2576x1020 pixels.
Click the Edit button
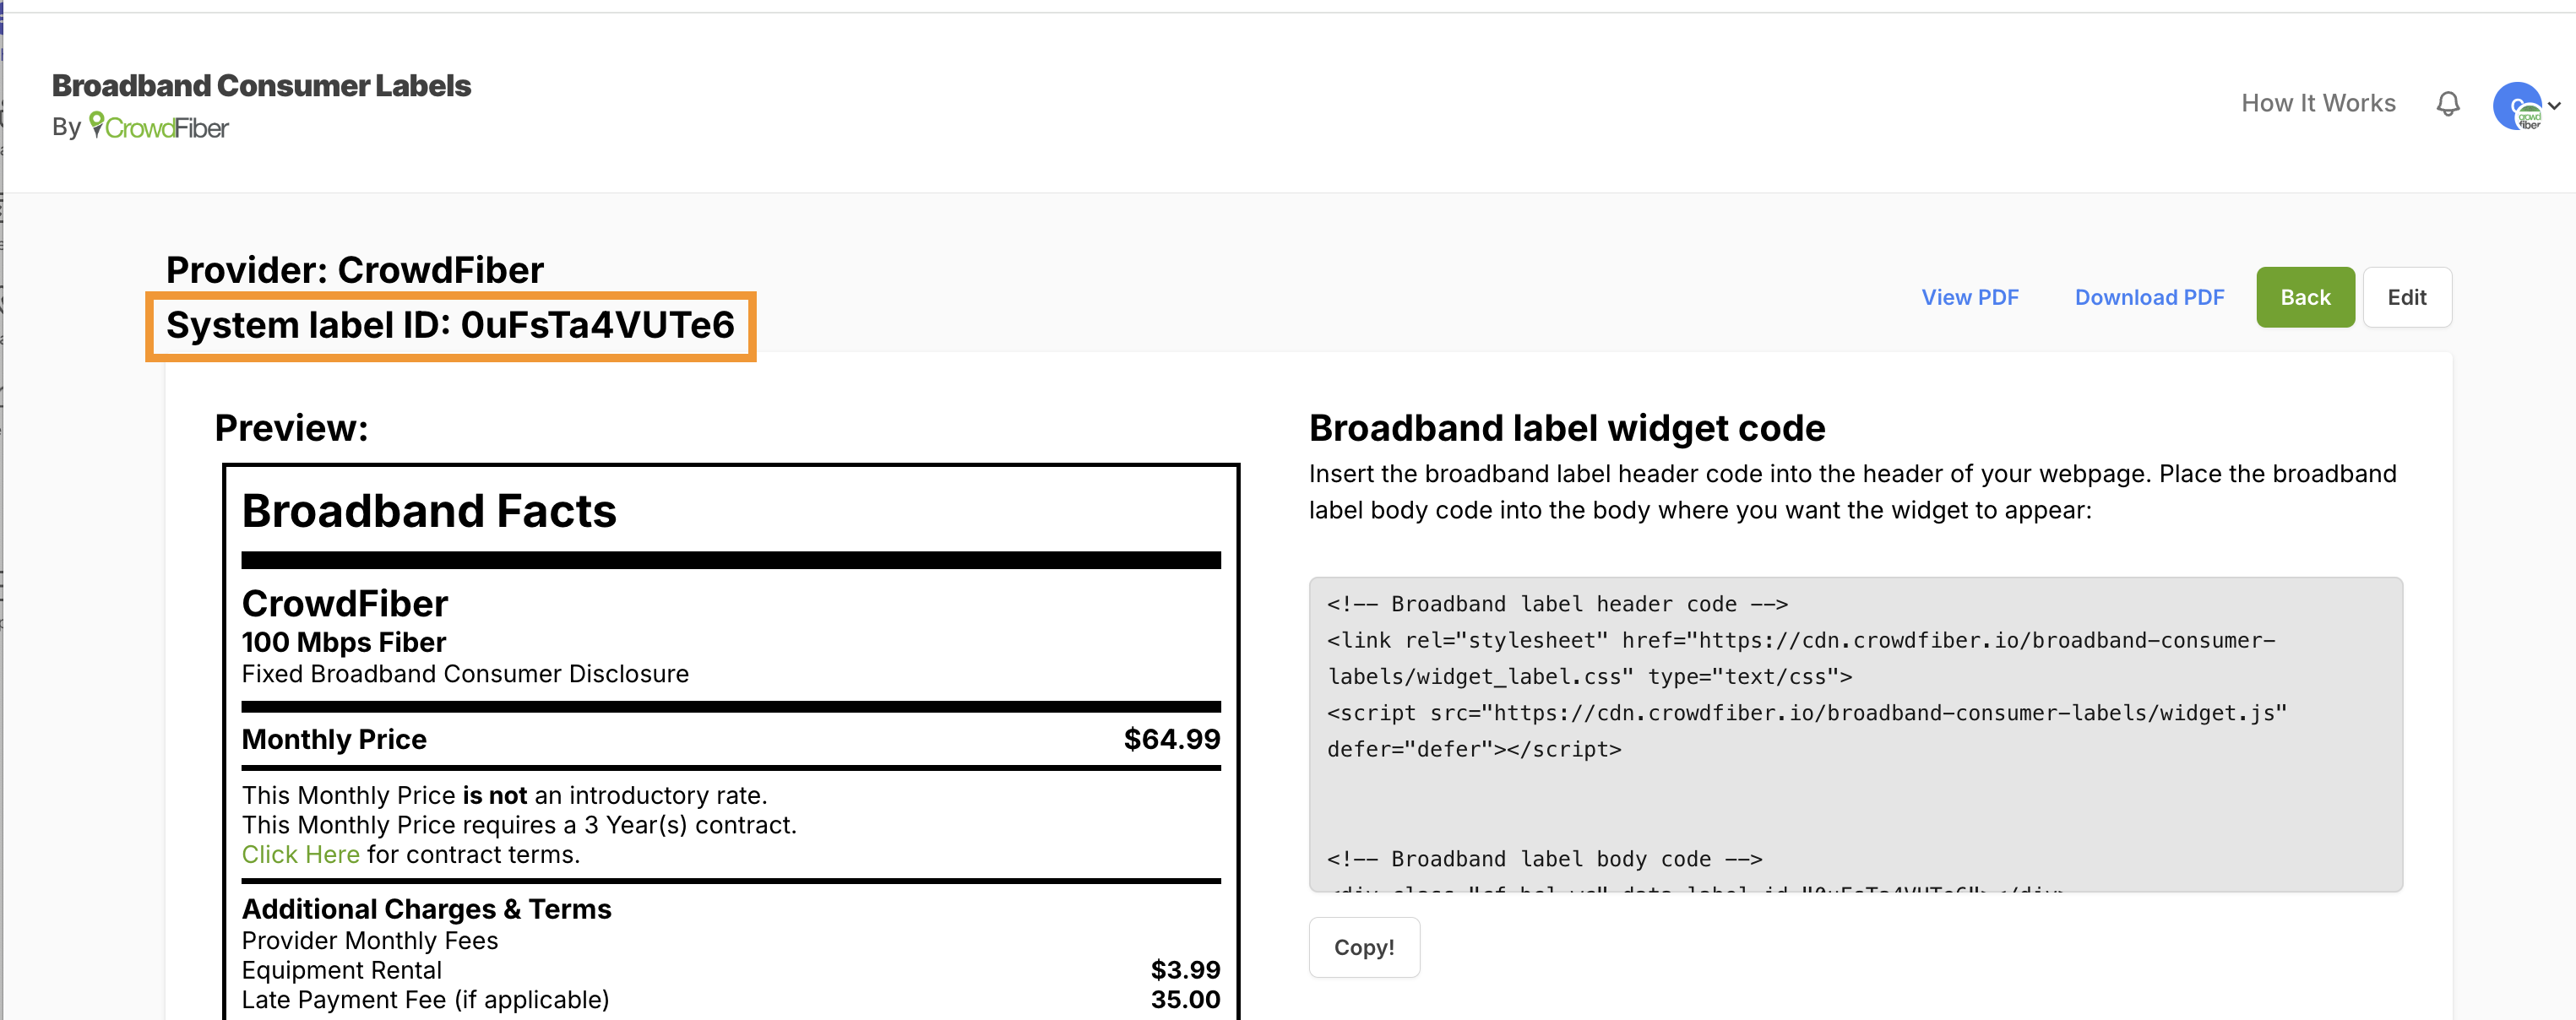click(x=2407, y=296)
